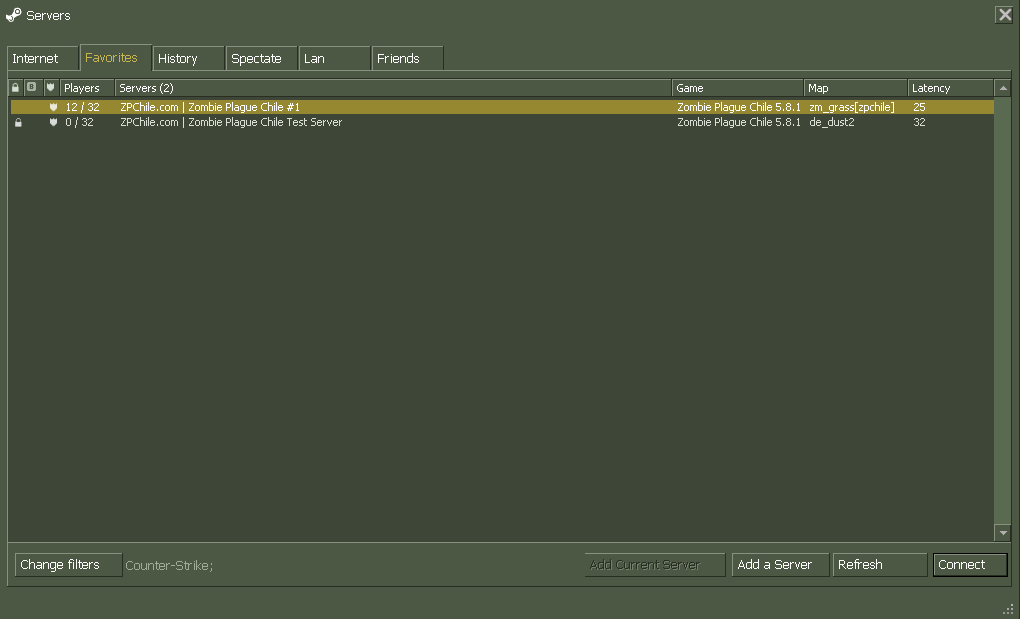Sort list by Servers (2) name column
The width and height of the screenshot is (1020, 619).
click(x=393, y=88)
